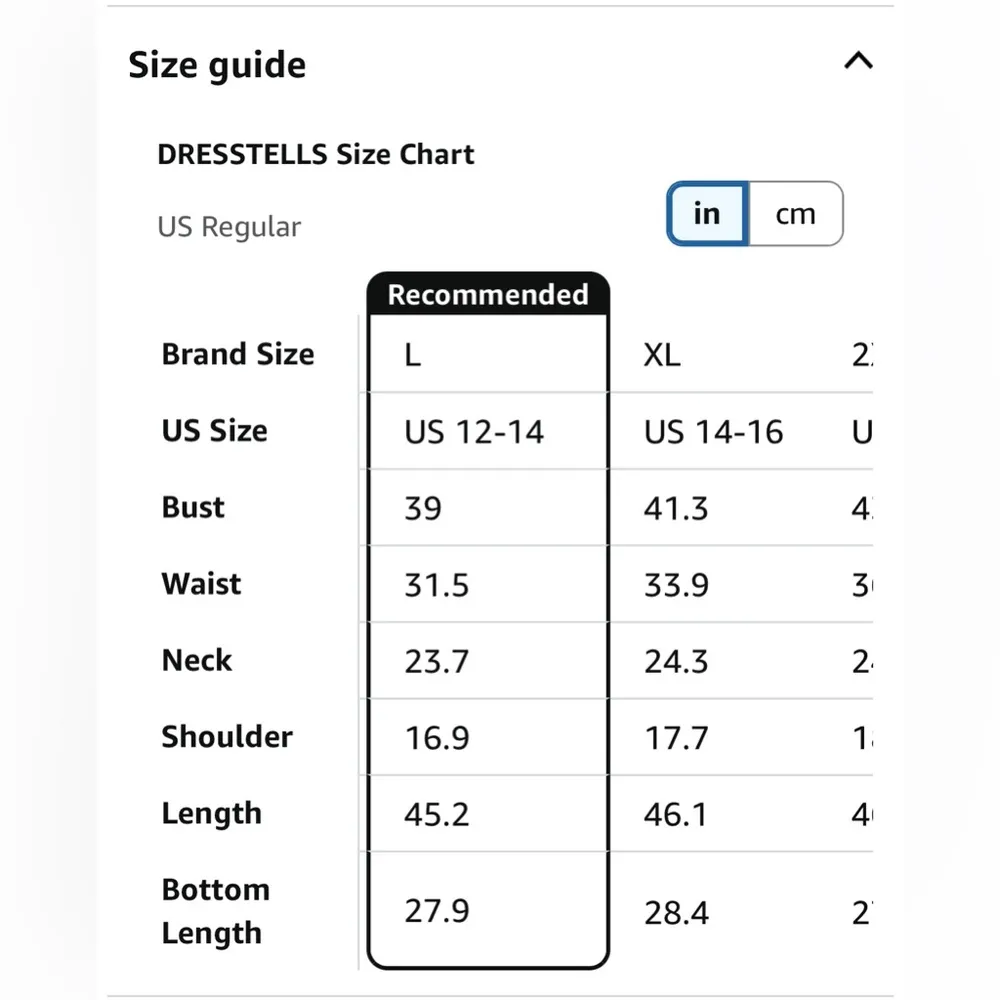Click the L length value 45.2
Screen dimensions: 1000x1000
tap(437, 814)
